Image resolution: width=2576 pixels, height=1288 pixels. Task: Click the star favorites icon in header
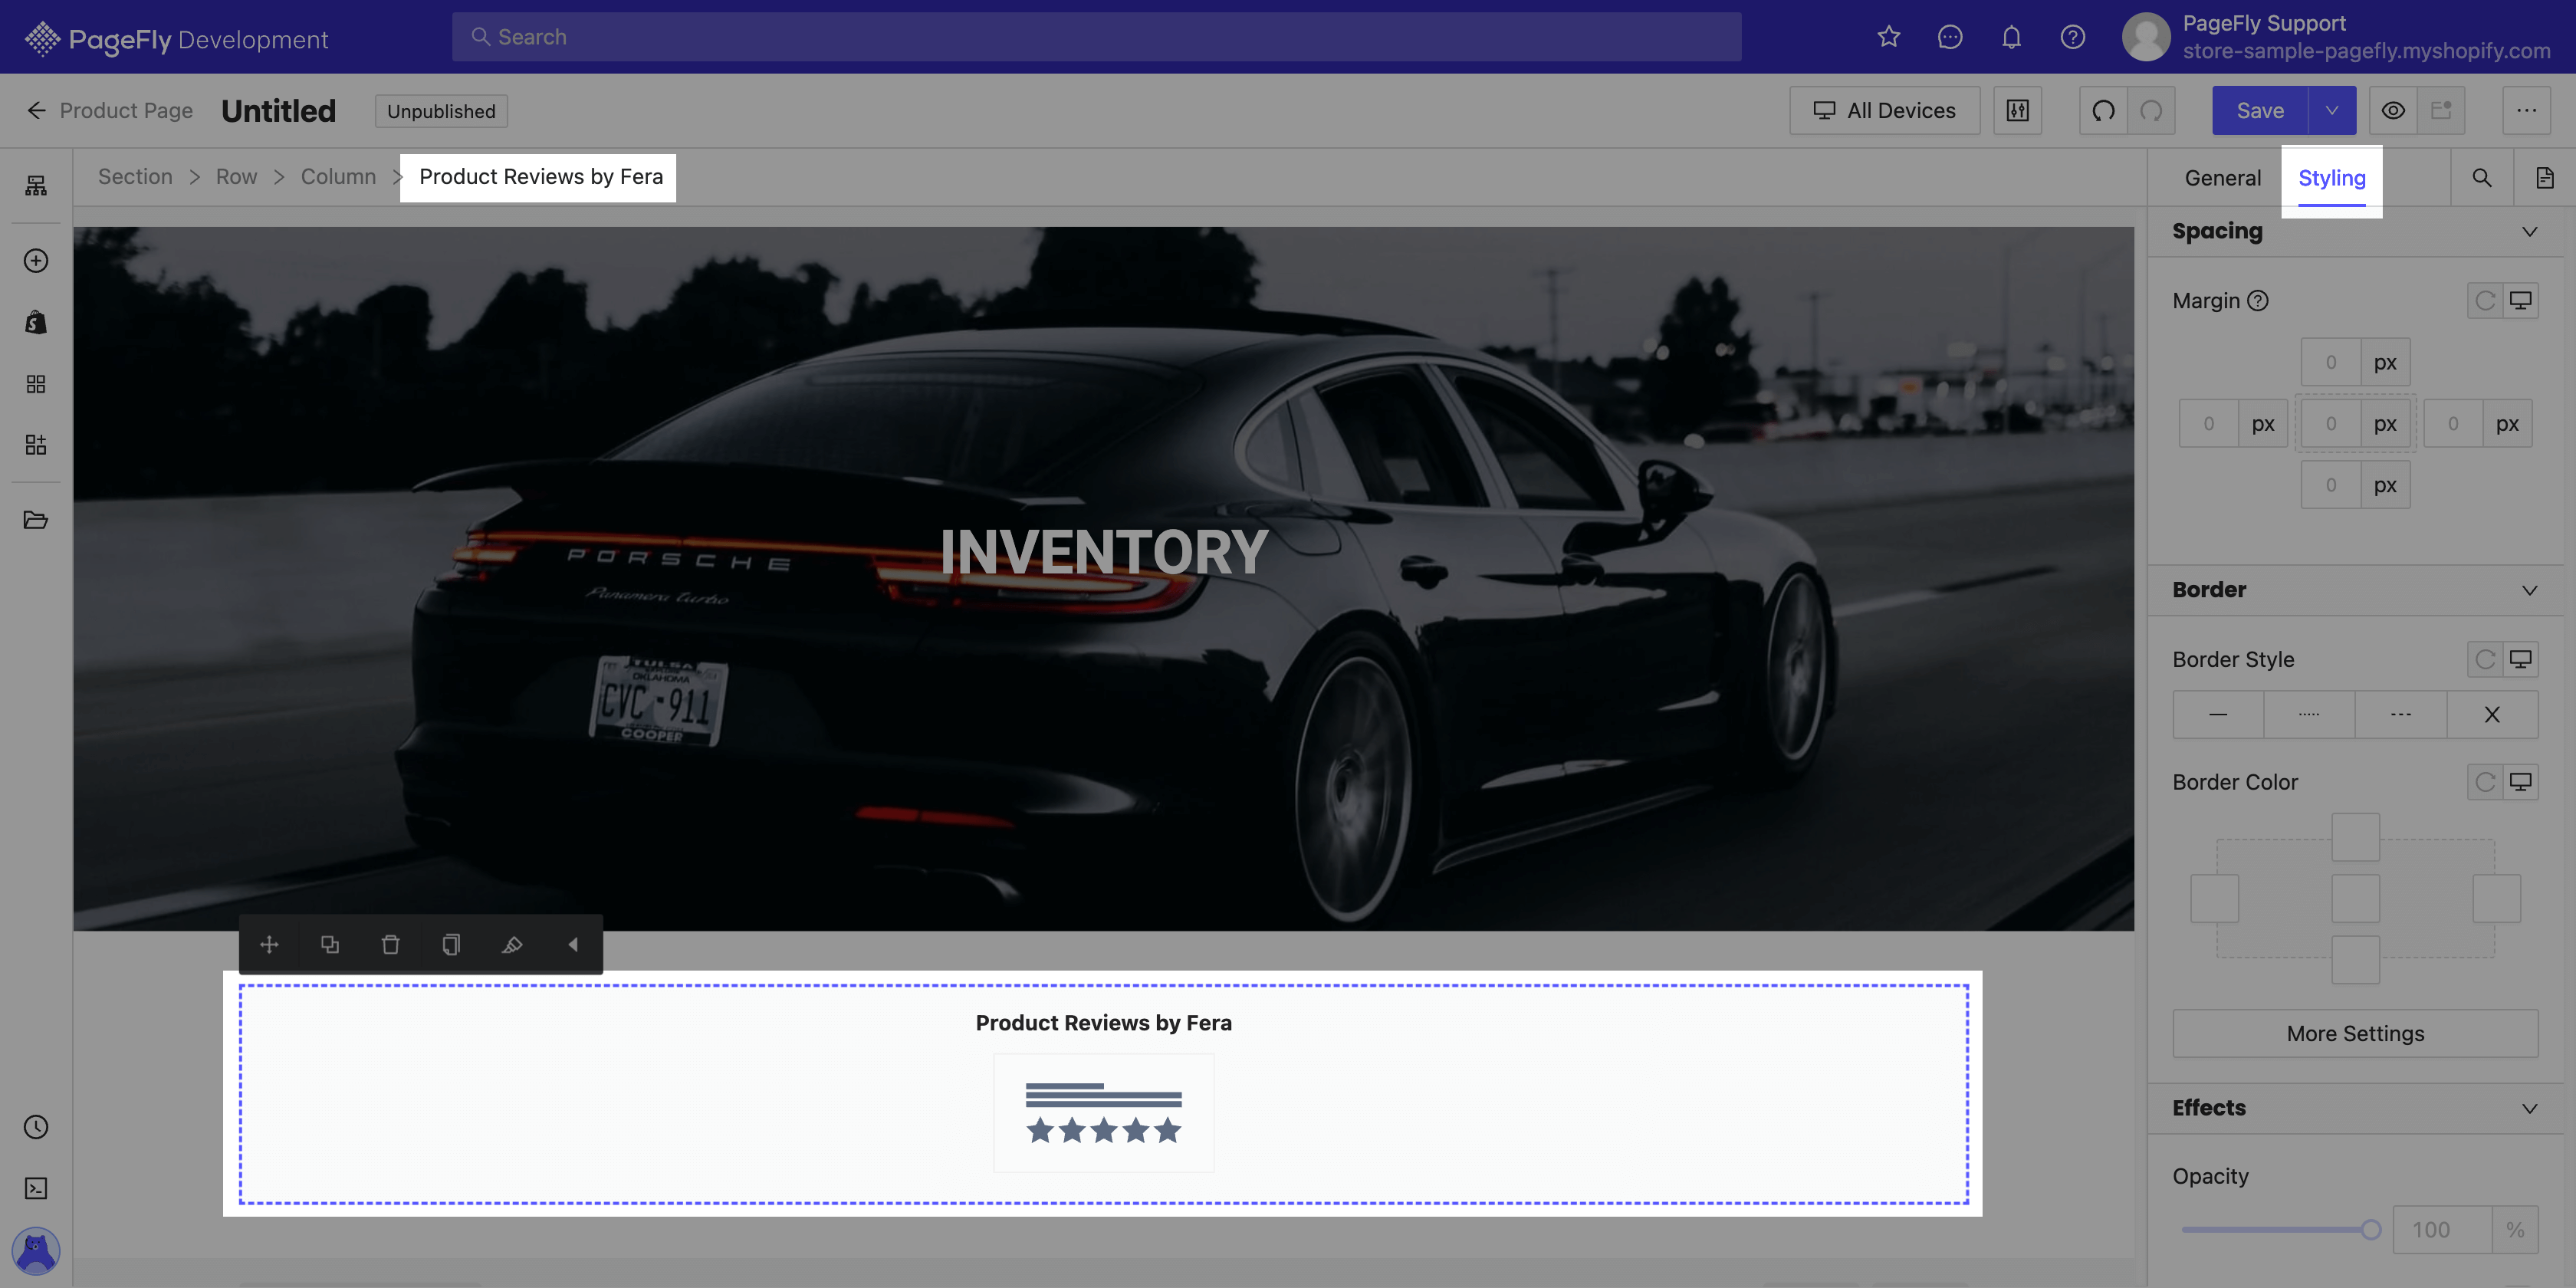click(1888, 37)
